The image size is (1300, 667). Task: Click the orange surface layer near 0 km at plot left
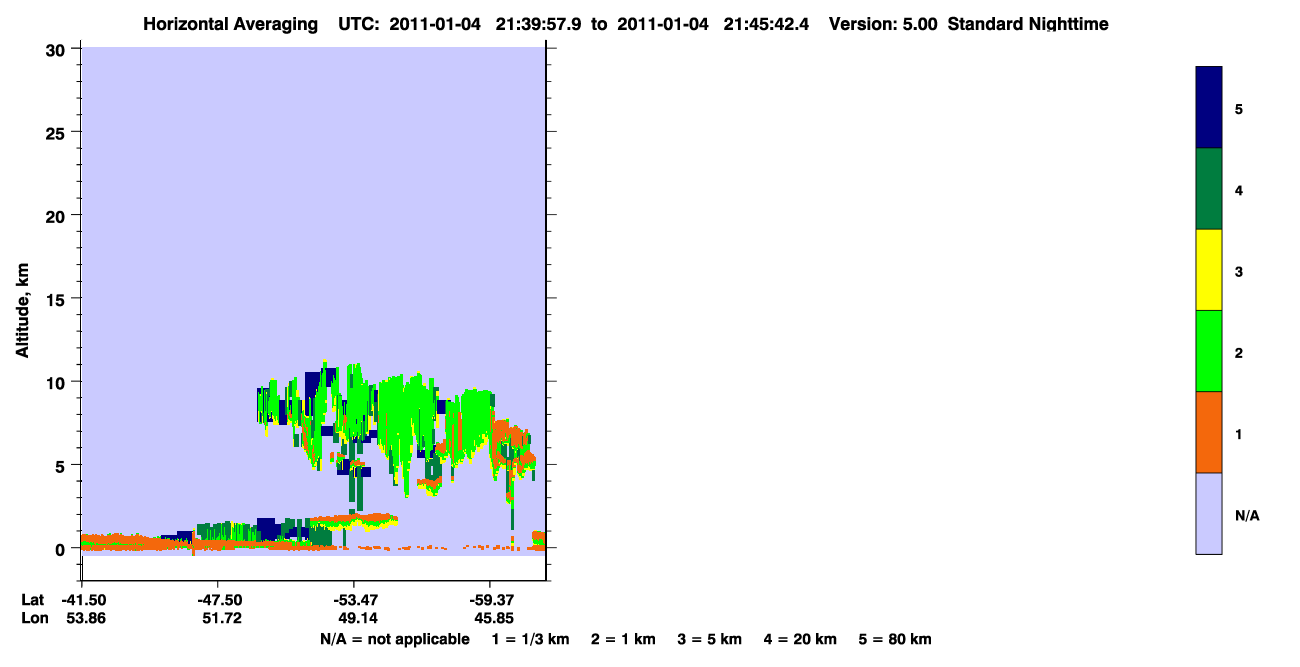tap(120, 543)
